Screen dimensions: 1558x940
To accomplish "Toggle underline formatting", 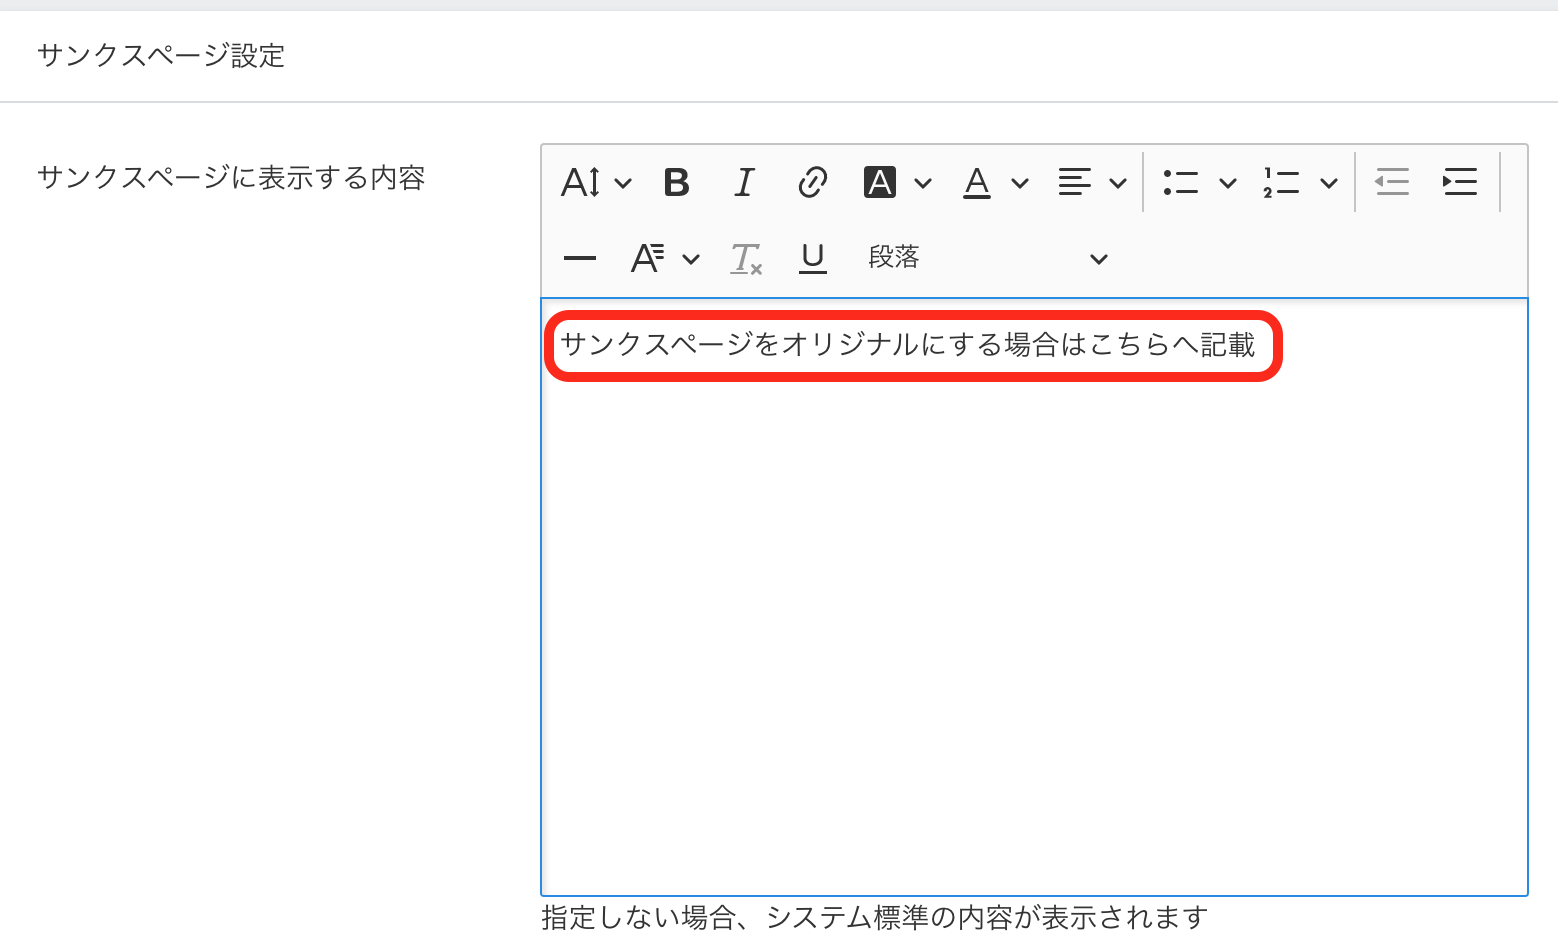I will click(813, 258).
